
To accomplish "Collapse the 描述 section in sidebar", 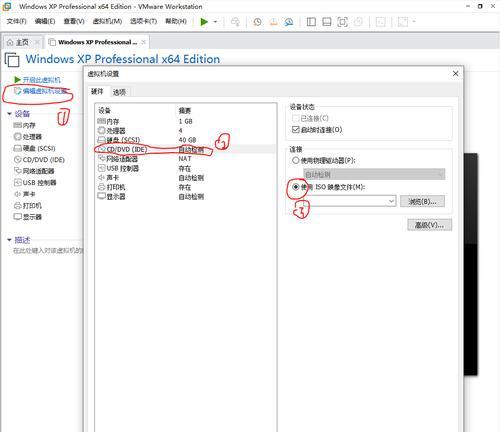I will click(x=9, y=240).
